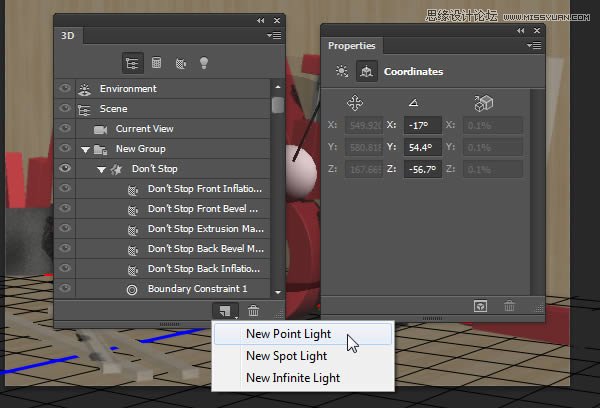Select the Scene row

click(162, 109)
